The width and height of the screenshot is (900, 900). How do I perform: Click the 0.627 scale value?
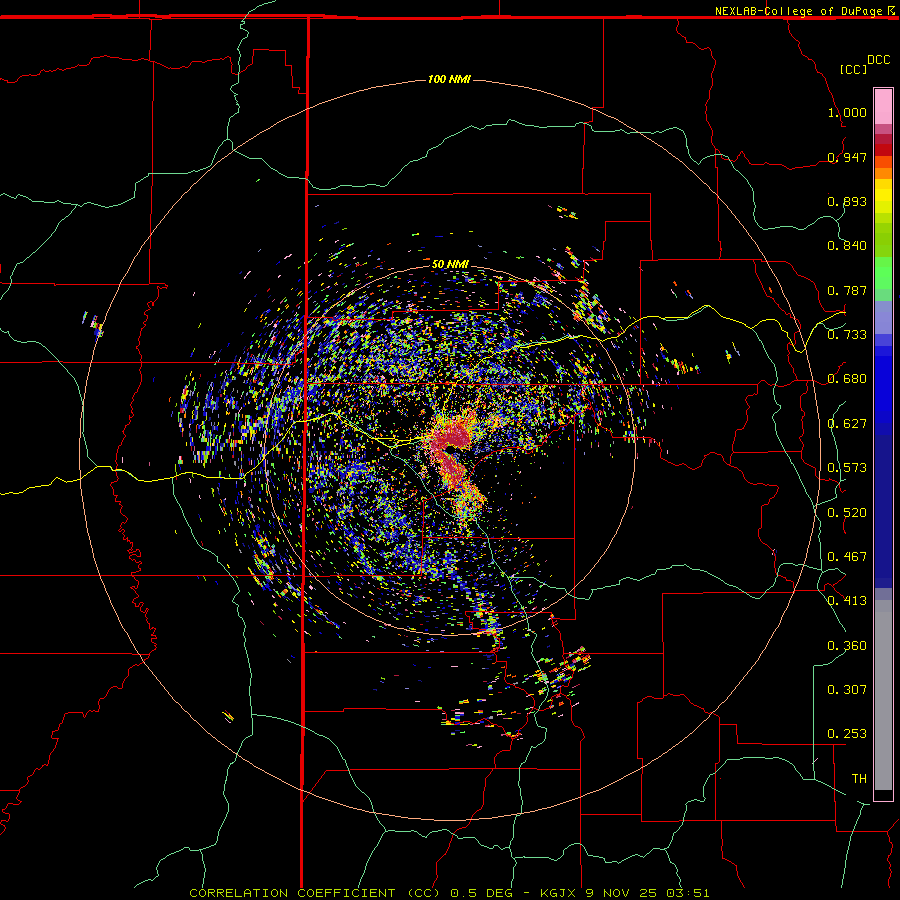pos(847,424)
